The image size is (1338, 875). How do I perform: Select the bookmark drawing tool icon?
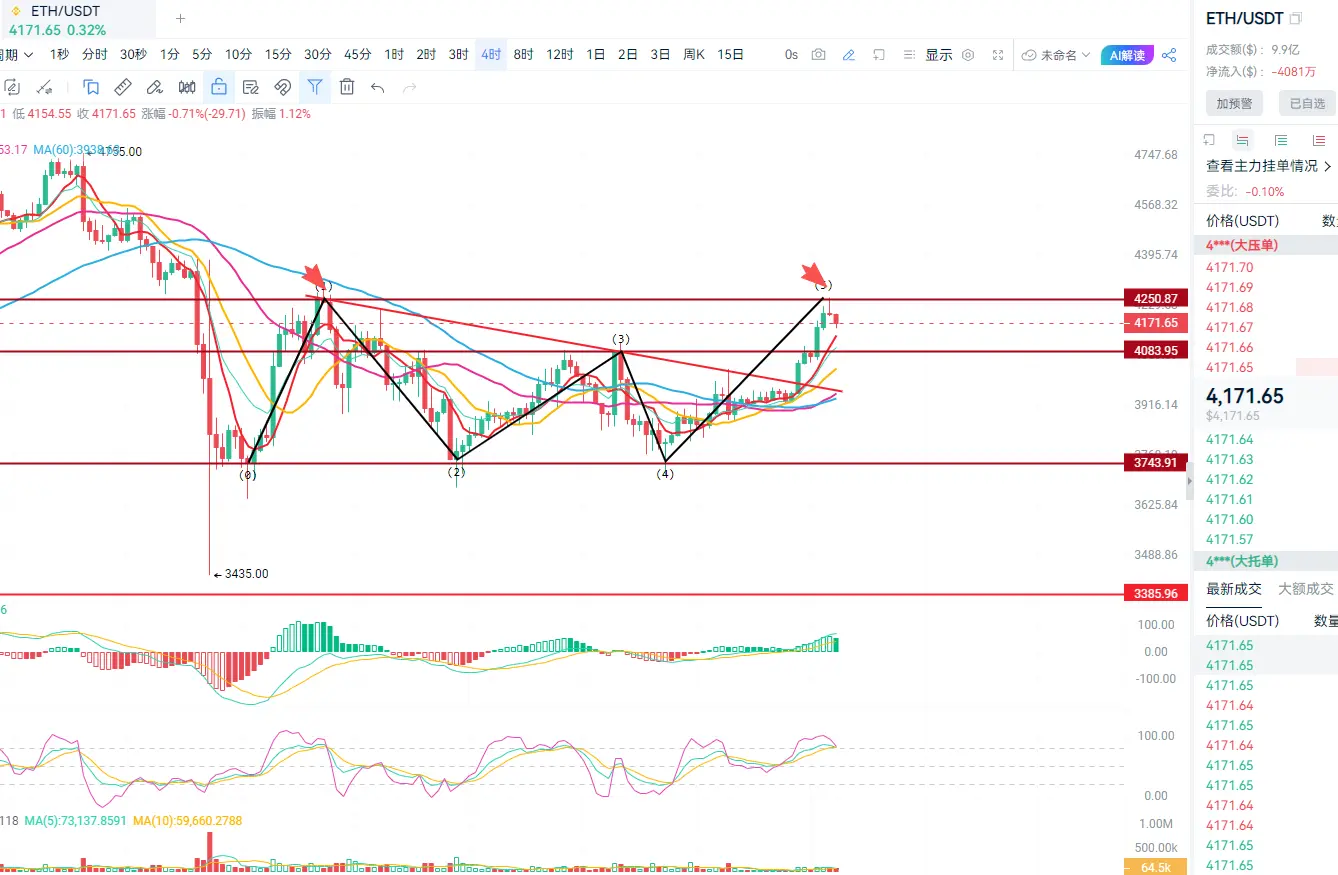[x=91, y=87]
